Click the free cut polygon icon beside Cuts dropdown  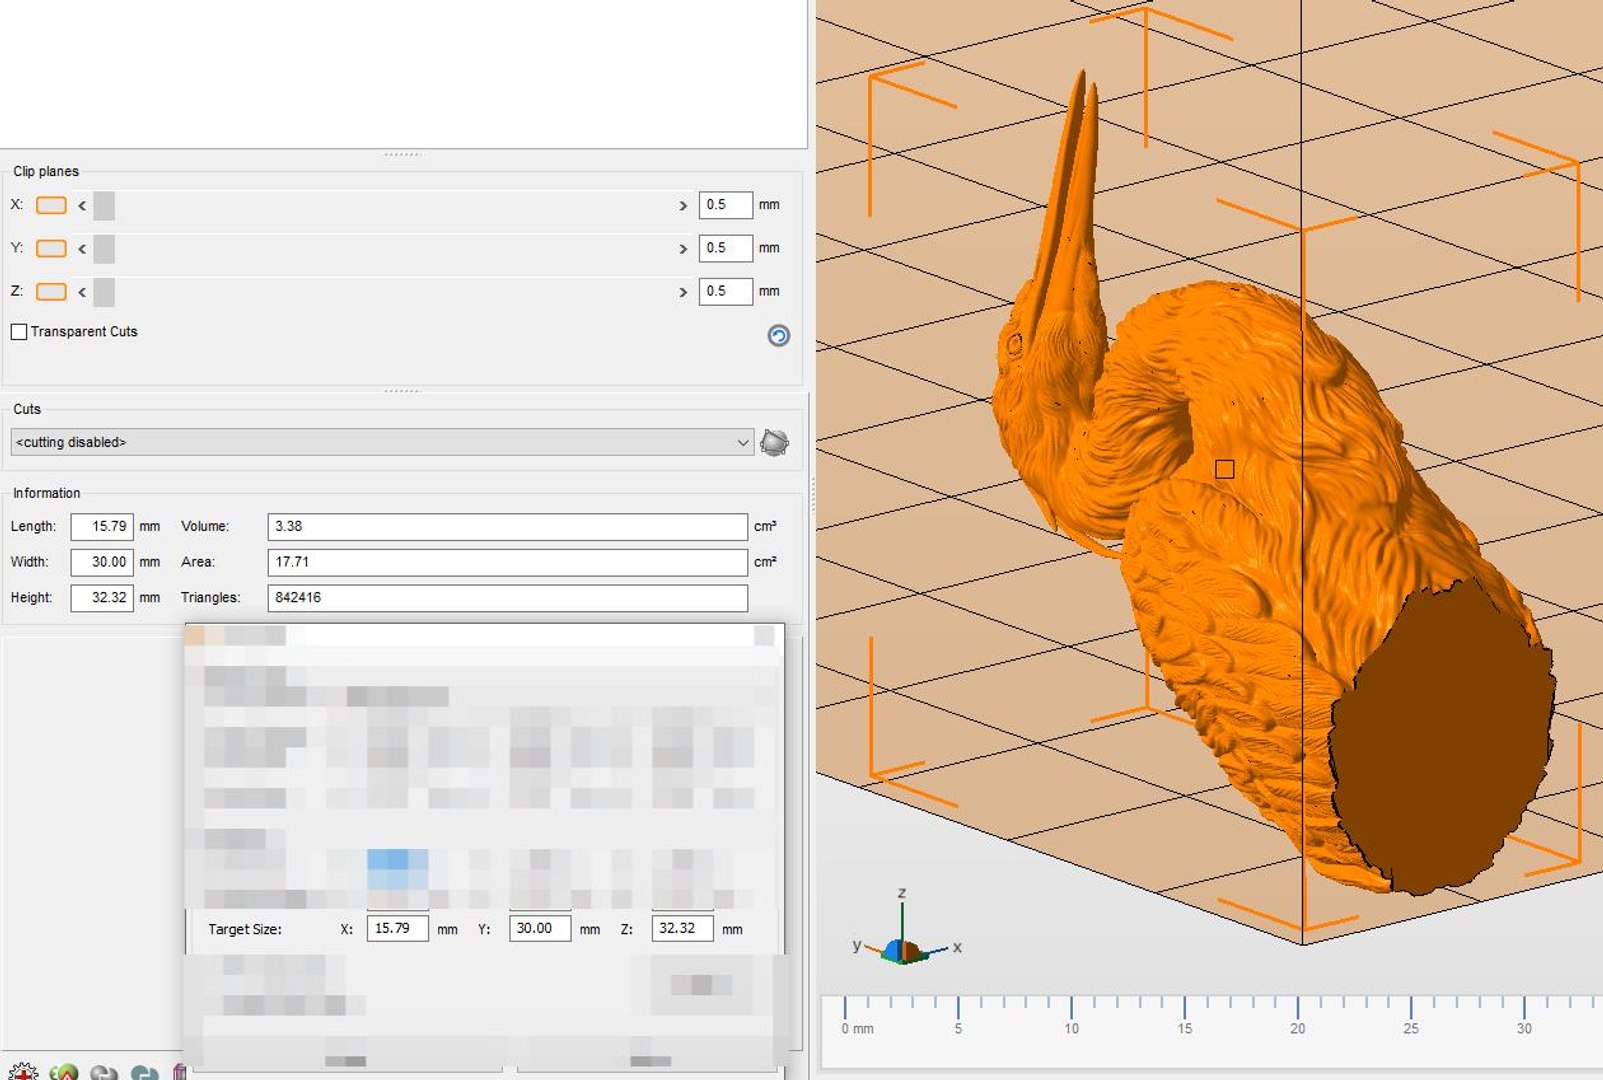pyautogui.click(x=774, y=442)
